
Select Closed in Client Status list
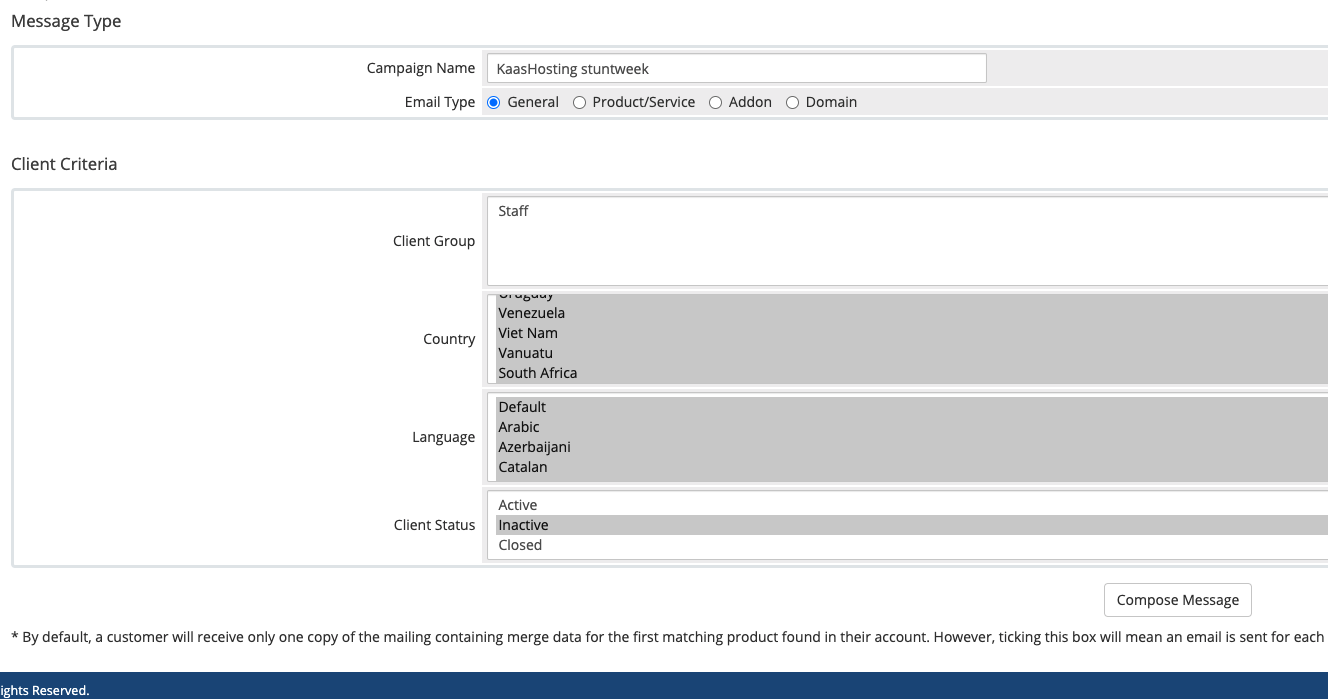[x=520, y=545]
